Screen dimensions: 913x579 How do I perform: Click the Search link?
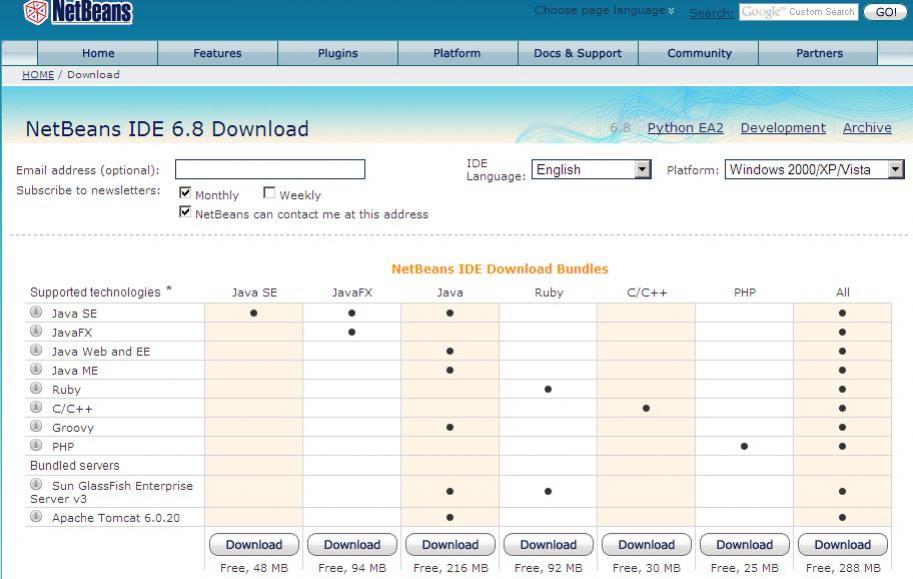(712, 13)
